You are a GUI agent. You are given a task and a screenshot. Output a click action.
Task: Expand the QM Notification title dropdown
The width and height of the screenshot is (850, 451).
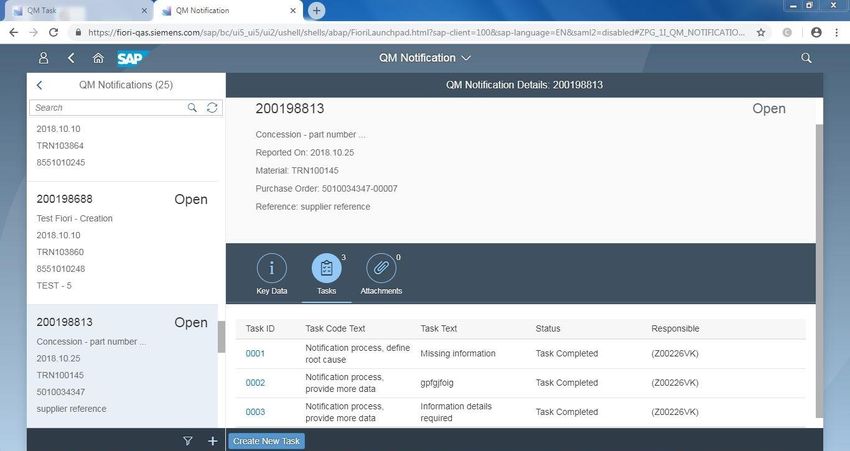425,58
